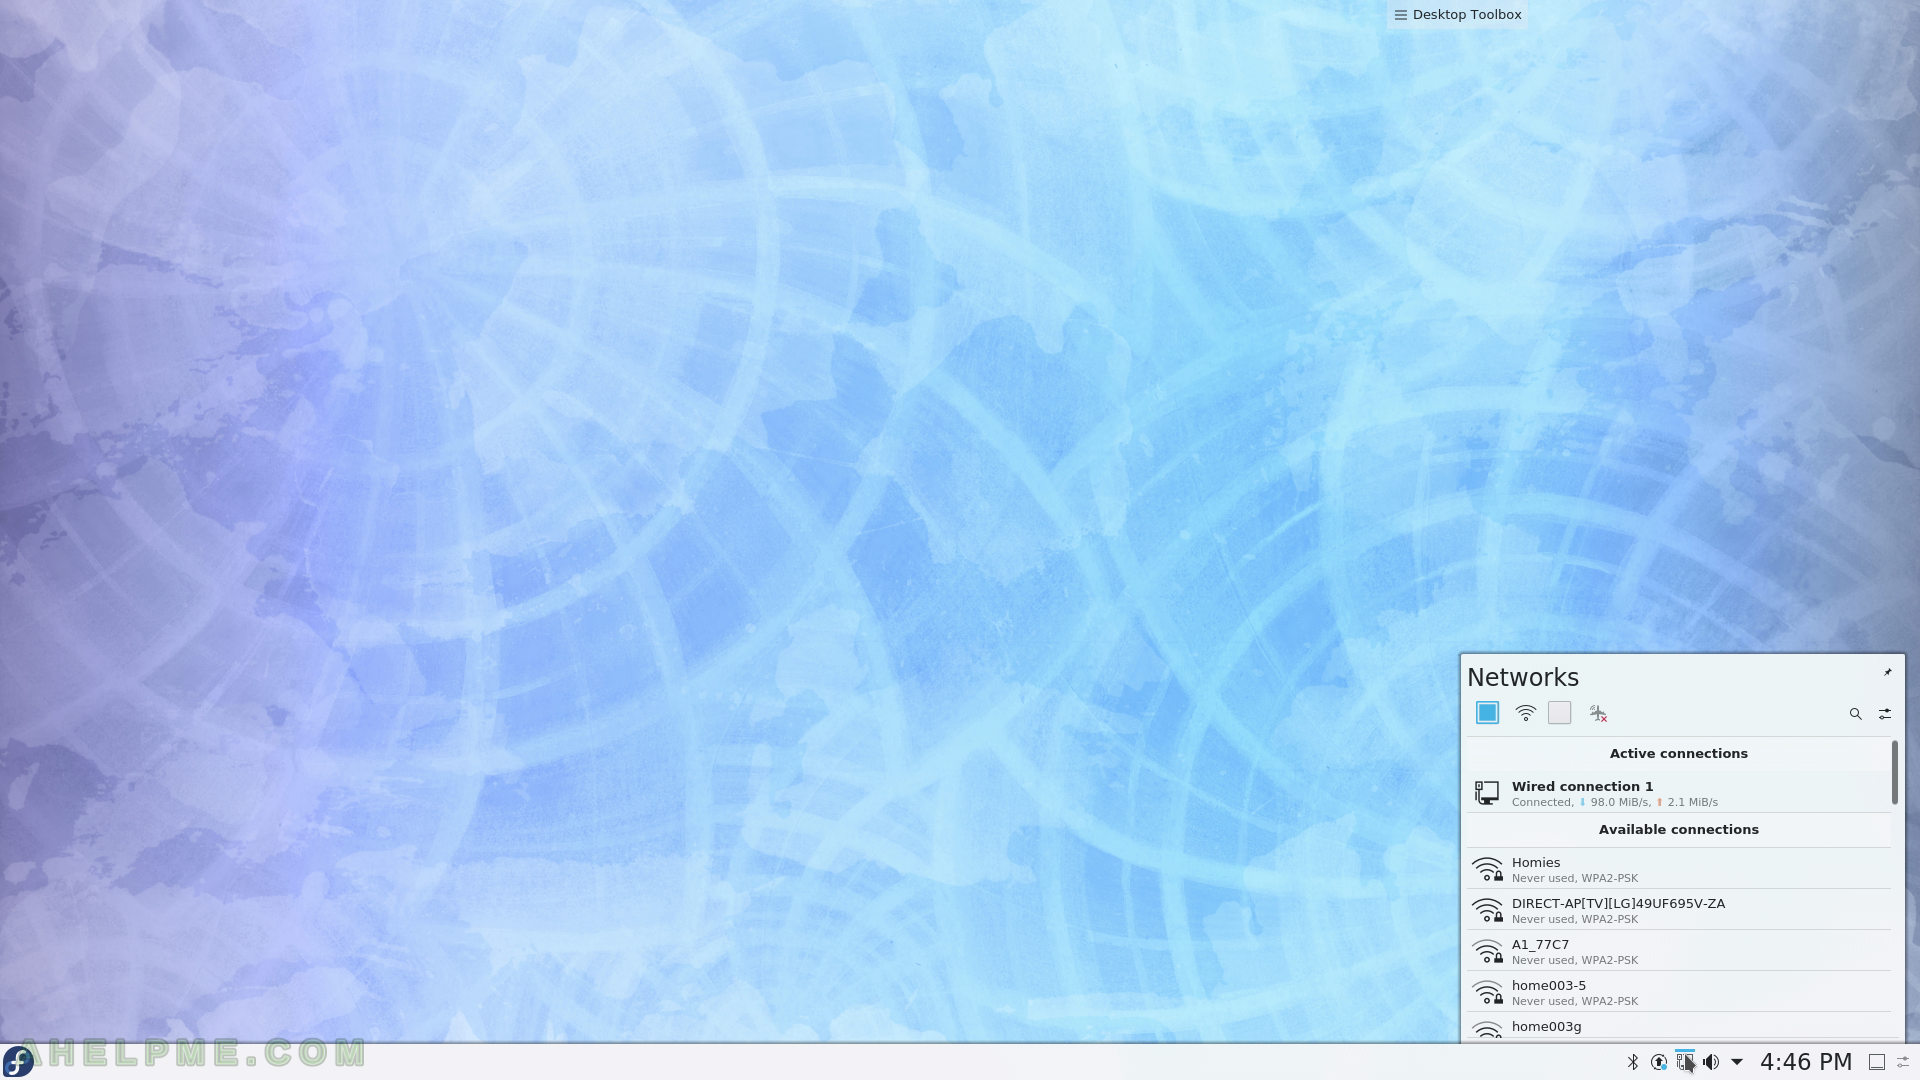Open the Desktop Toolbox menu
This screenshot has height=1080, width=1920.
(x=1458, y=15)
